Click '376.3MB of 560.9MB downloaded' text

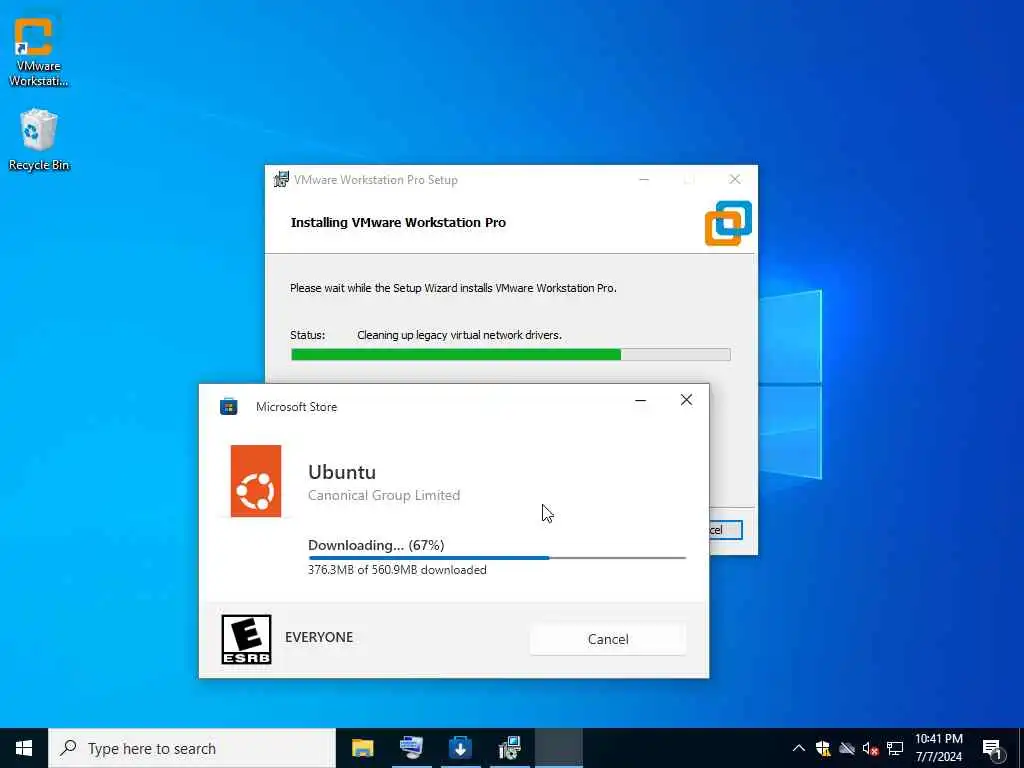(x=397, y=570)
